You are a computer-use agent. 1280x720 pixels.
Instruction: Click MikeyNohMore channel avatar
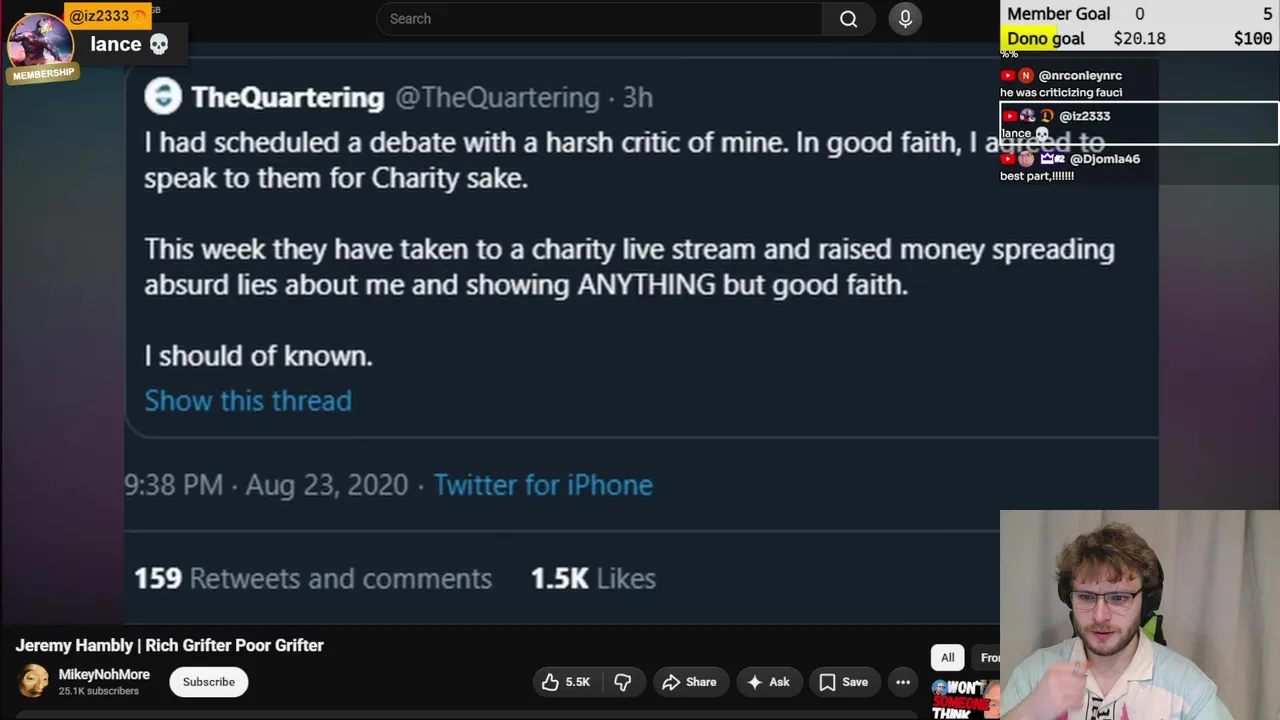tap(33, 682)
